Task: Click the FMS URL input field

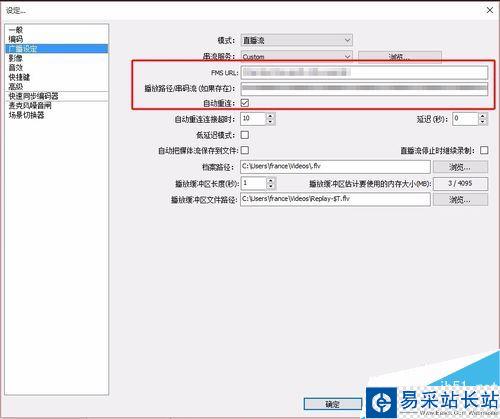Action: [x=364, y=72]
